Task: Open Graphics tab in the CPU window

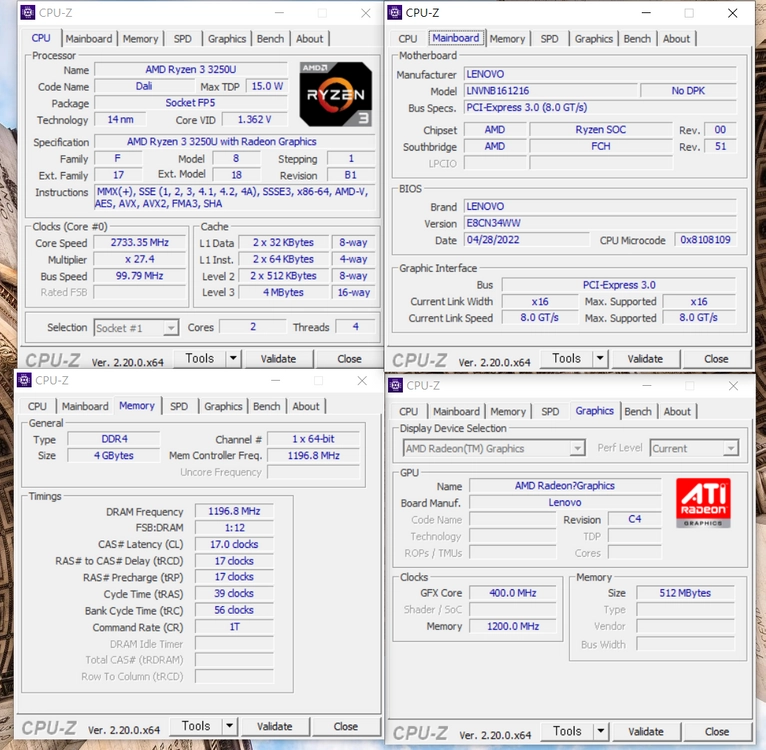Action: [x=227, y=39]
